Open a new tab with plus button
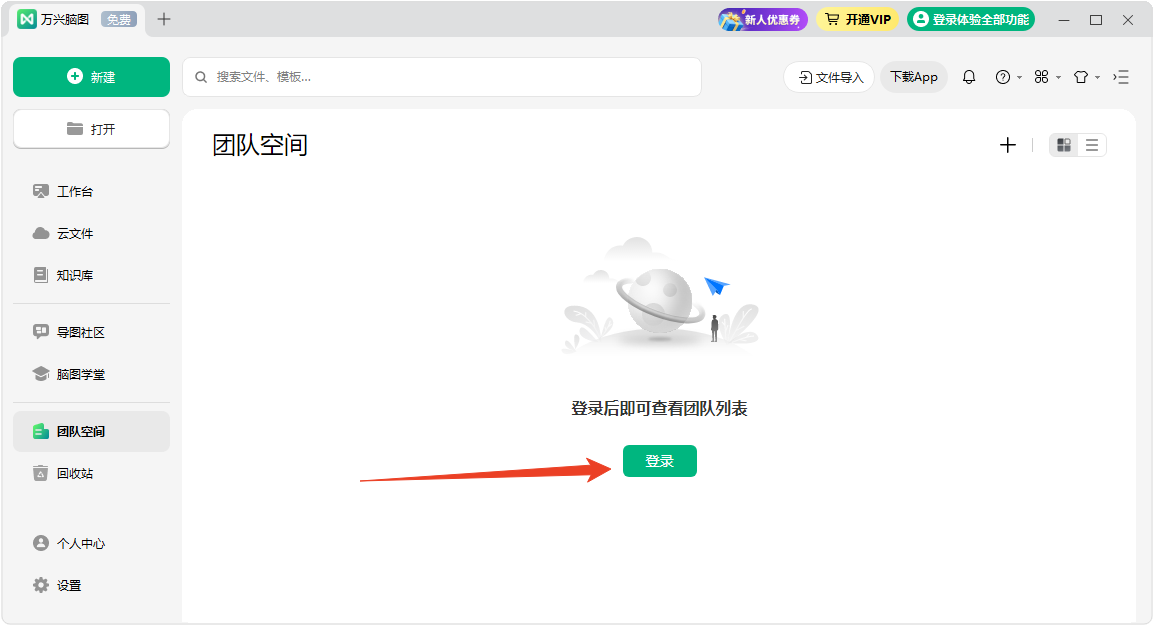This screenshot has width=1154, height=626. tap(164, 19)
